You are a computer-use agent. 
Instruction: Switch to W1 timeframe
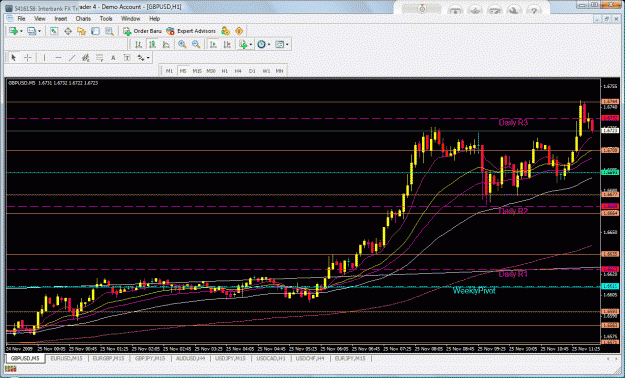pos(266,71)
